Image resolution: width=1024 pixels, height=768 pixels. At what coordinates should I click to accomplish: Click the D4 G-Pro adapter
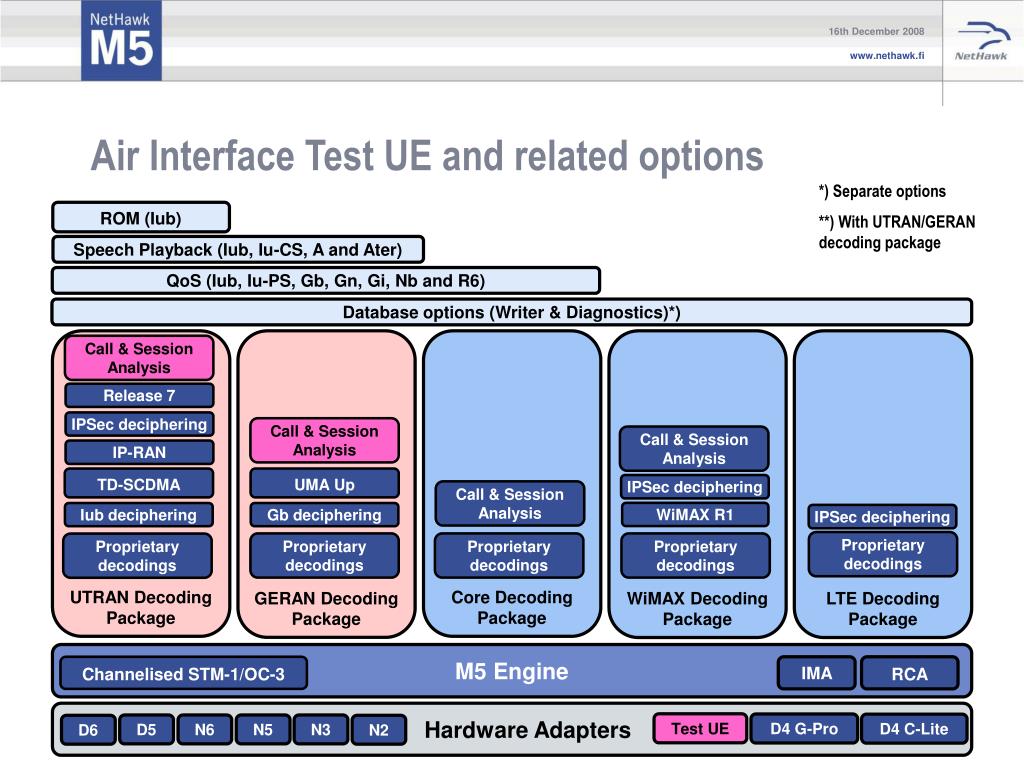(x=804, y=728)
